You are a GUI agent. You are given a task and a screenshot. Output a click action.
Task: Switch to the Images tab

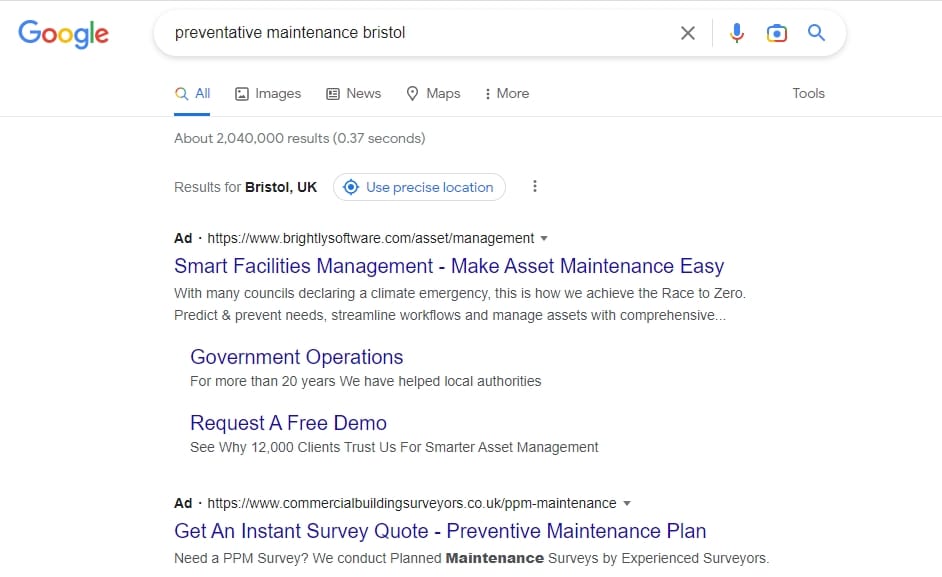268,93
